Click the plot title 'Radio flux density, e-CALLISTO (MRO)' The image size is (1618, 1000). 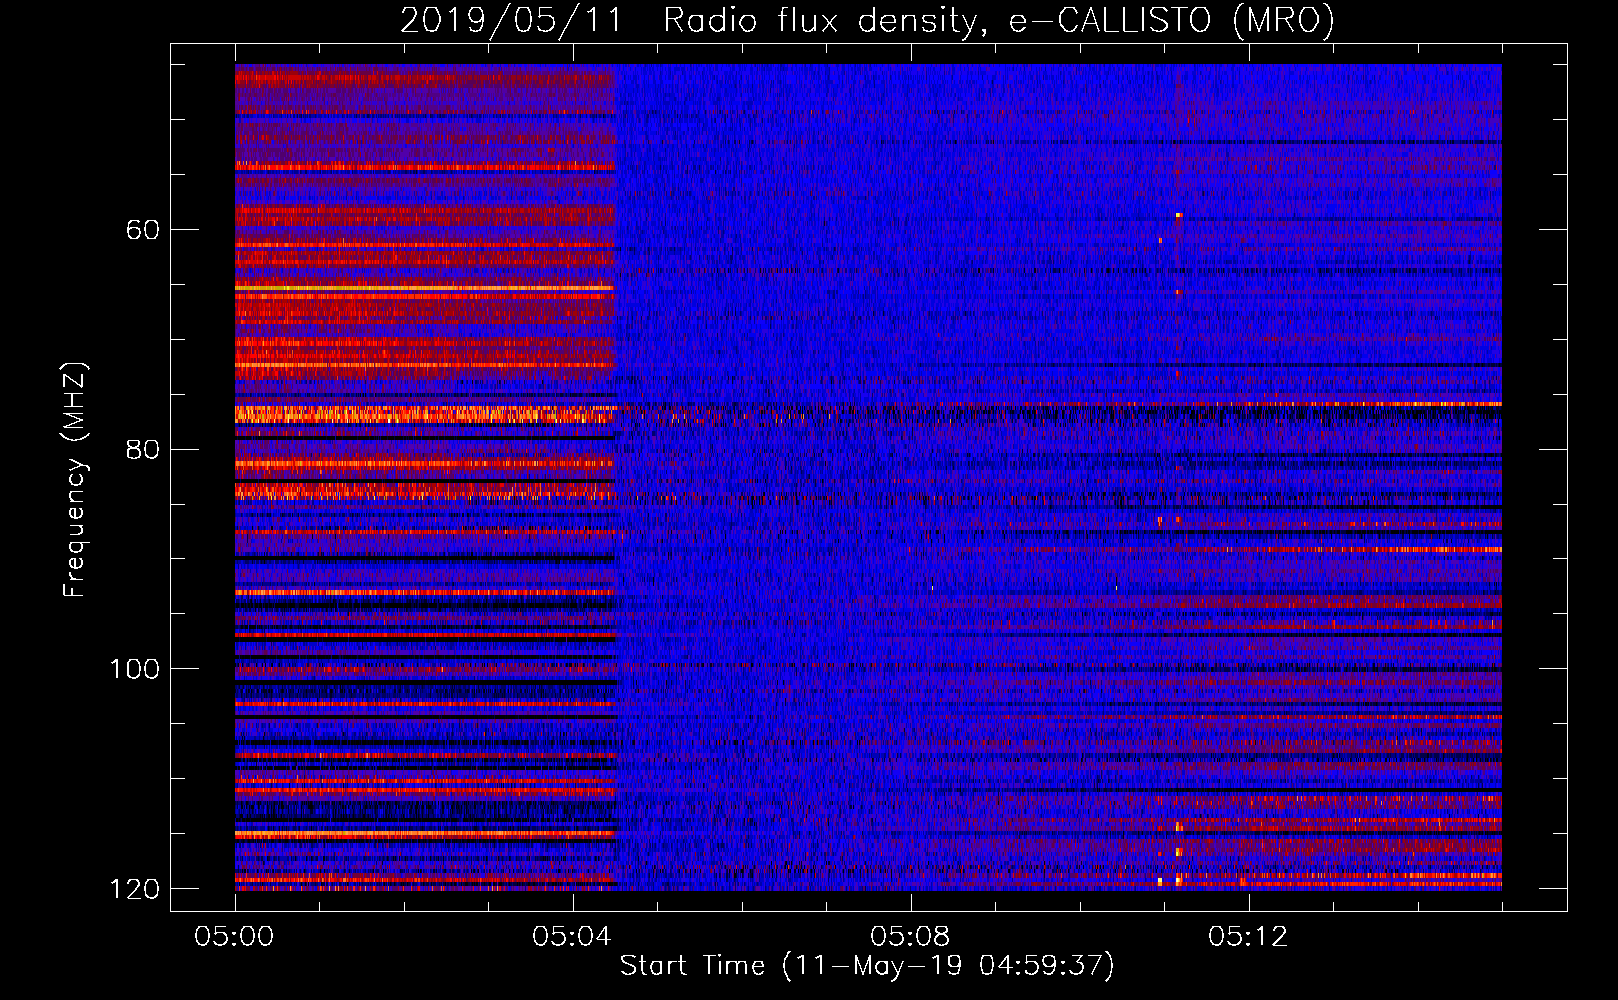(999, 21)
